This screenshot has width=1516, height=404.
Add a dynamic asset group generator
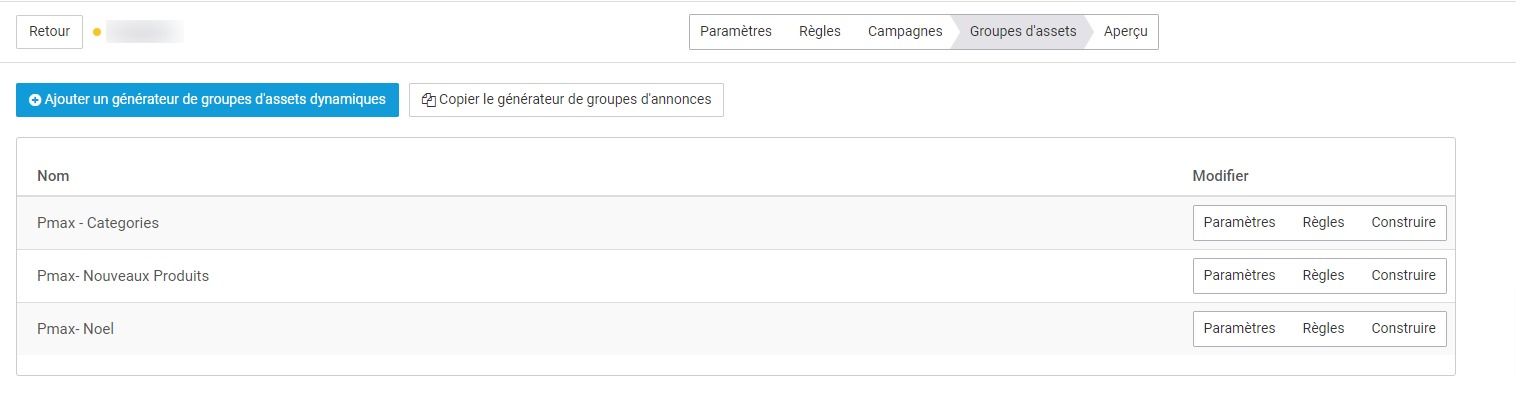point(207,100)
